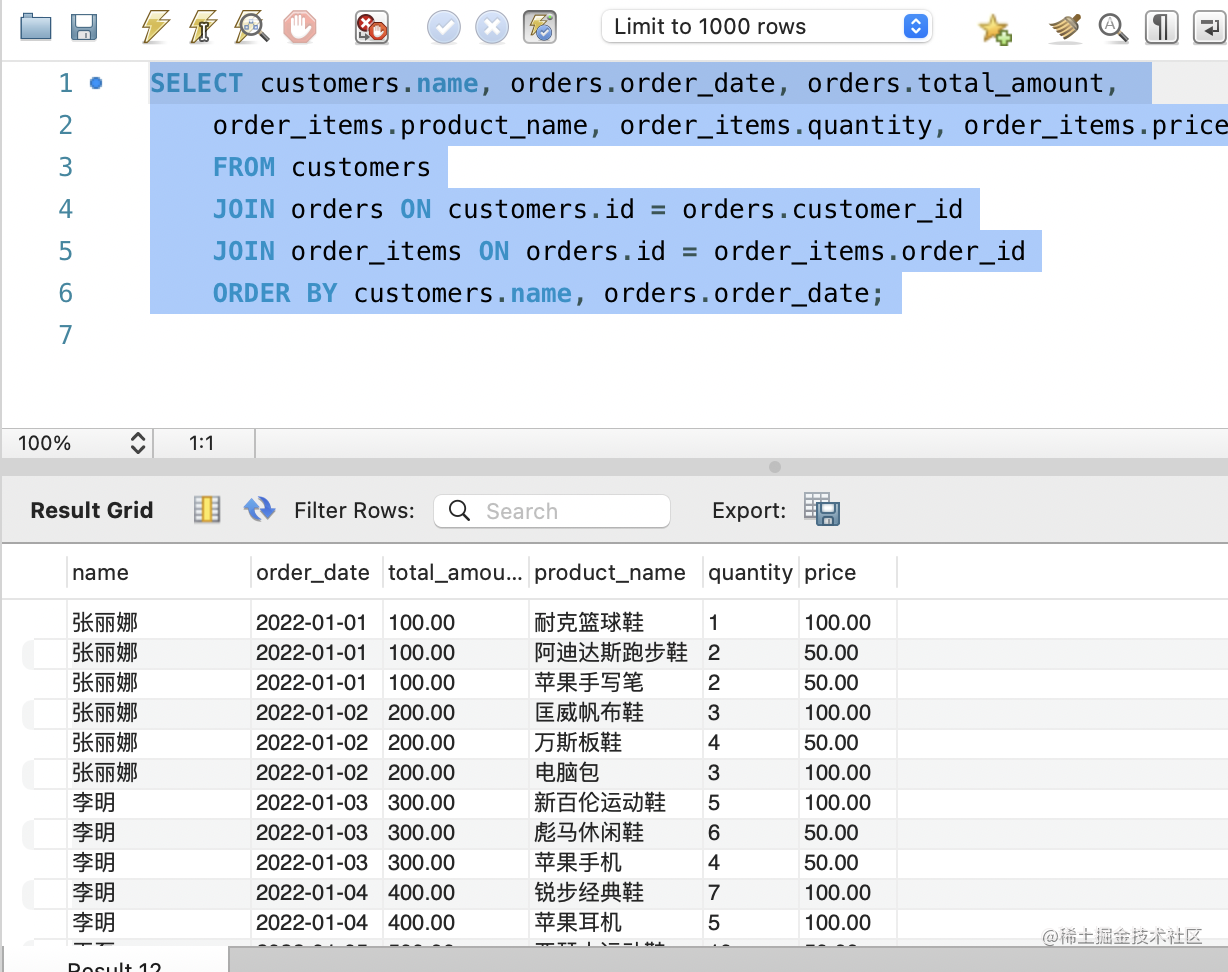Save the script using the floppy disk icon

tap(84, 27)
